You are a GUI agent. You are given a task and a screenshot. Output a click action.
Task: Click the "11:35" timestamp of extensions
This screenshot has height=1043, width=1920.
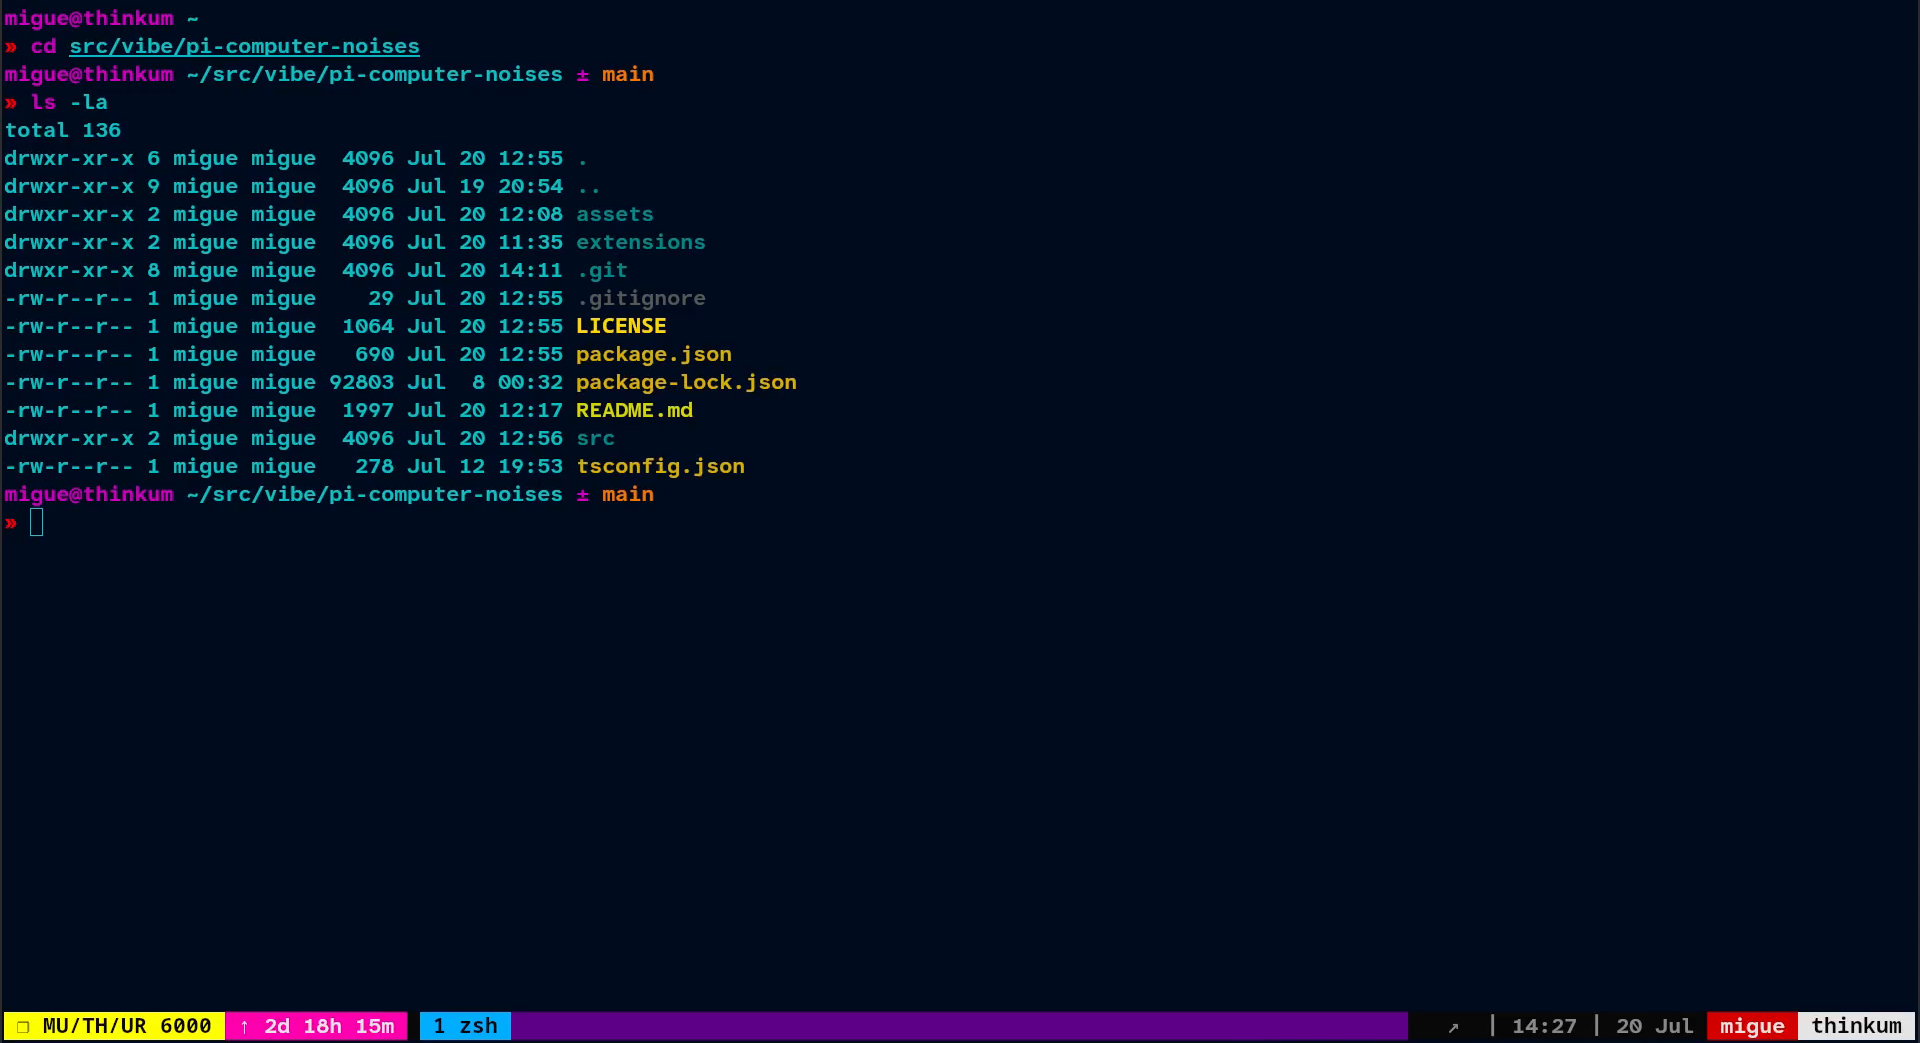(x=530, y=242)
